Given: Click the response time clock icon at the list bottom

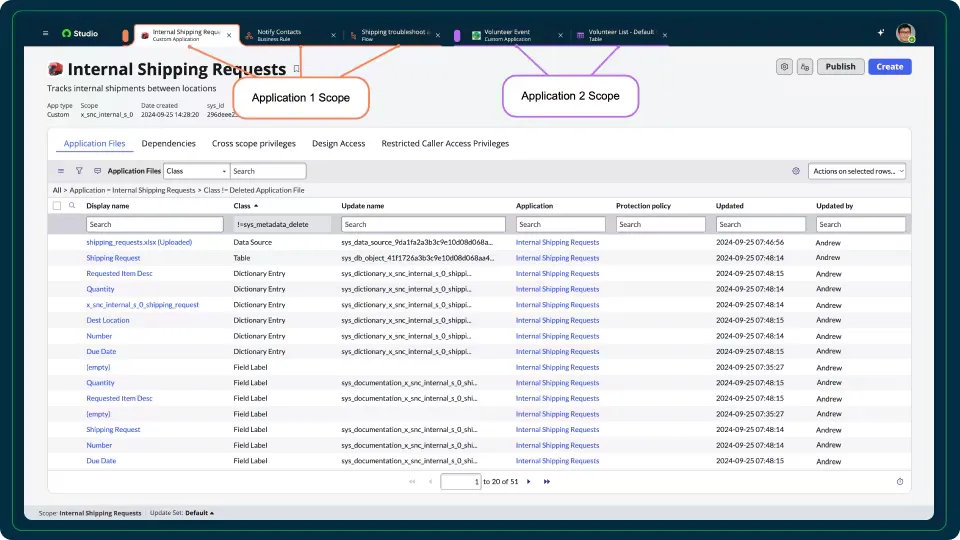Looking at the screenshot, I should 900,482.
